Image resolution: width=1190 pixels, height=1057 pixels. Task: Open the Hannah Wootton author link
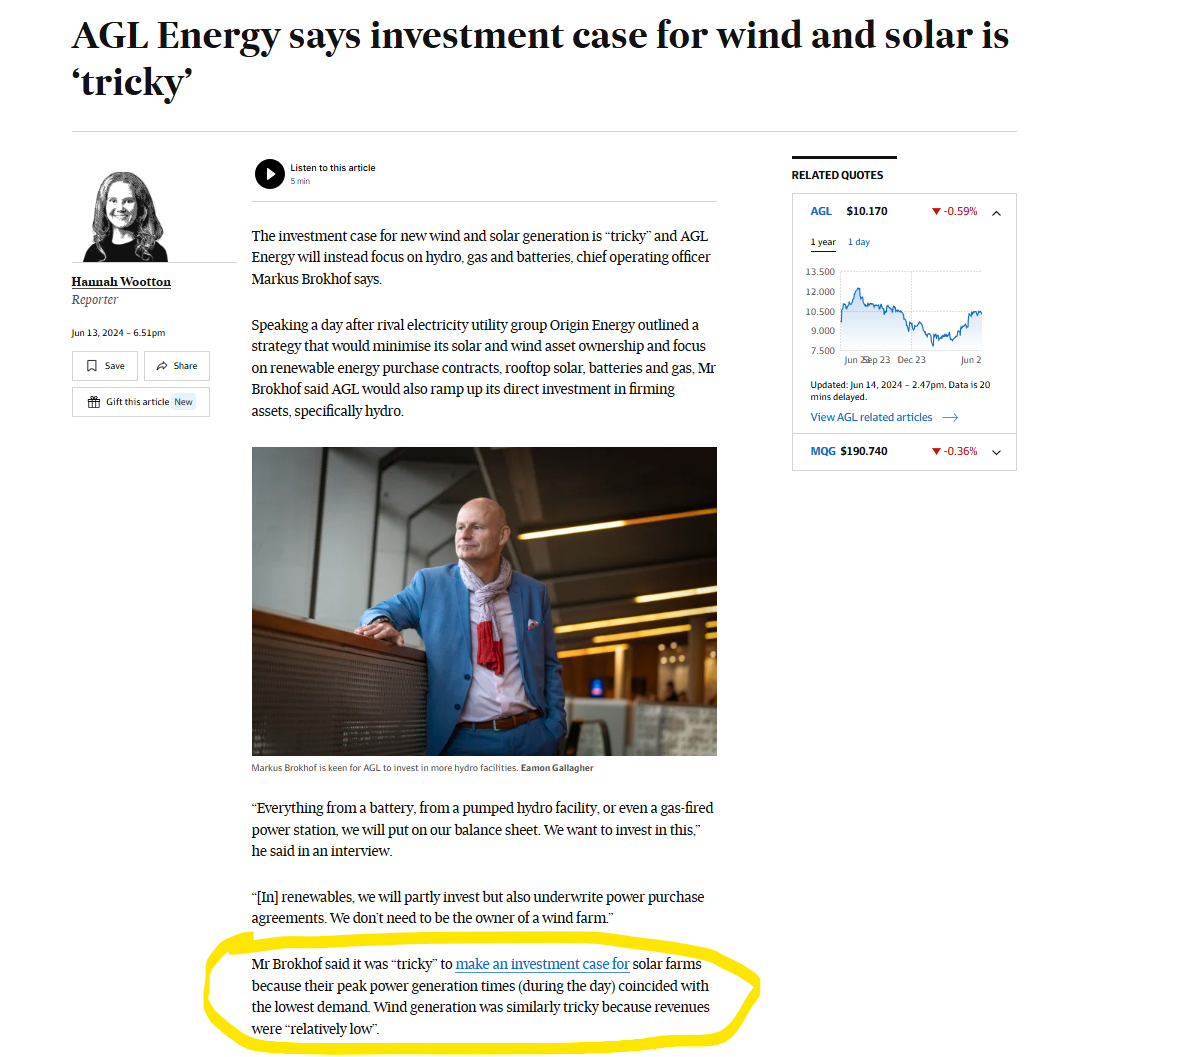pos(121,282)
